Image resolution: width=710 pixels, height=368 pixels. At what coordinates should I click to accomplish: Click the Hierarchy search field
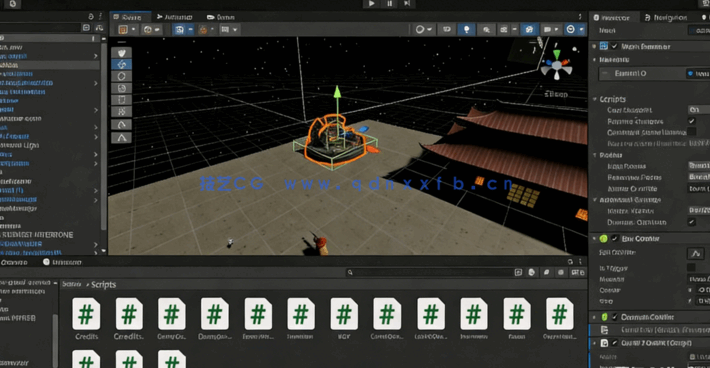[x=40, y=28]
